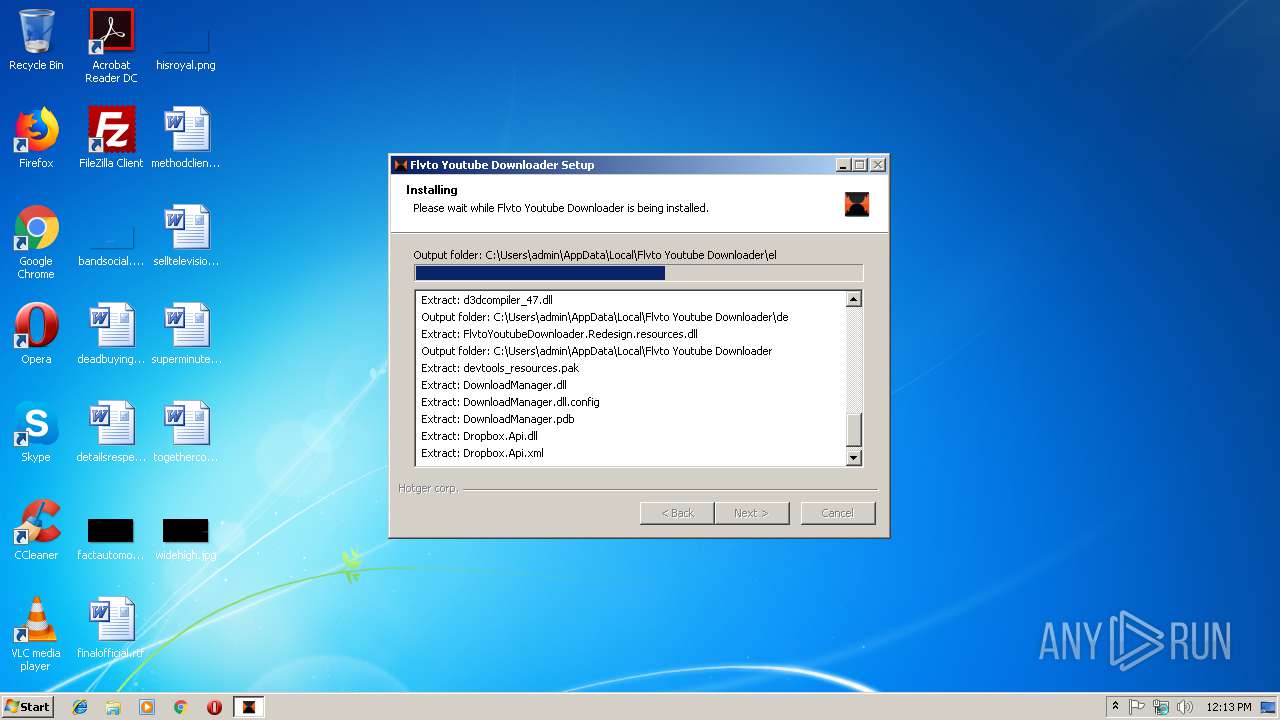Open Firefox from the desktop
The height and width of the screenshot is (720, 1280).
click(x=36, y=138)
